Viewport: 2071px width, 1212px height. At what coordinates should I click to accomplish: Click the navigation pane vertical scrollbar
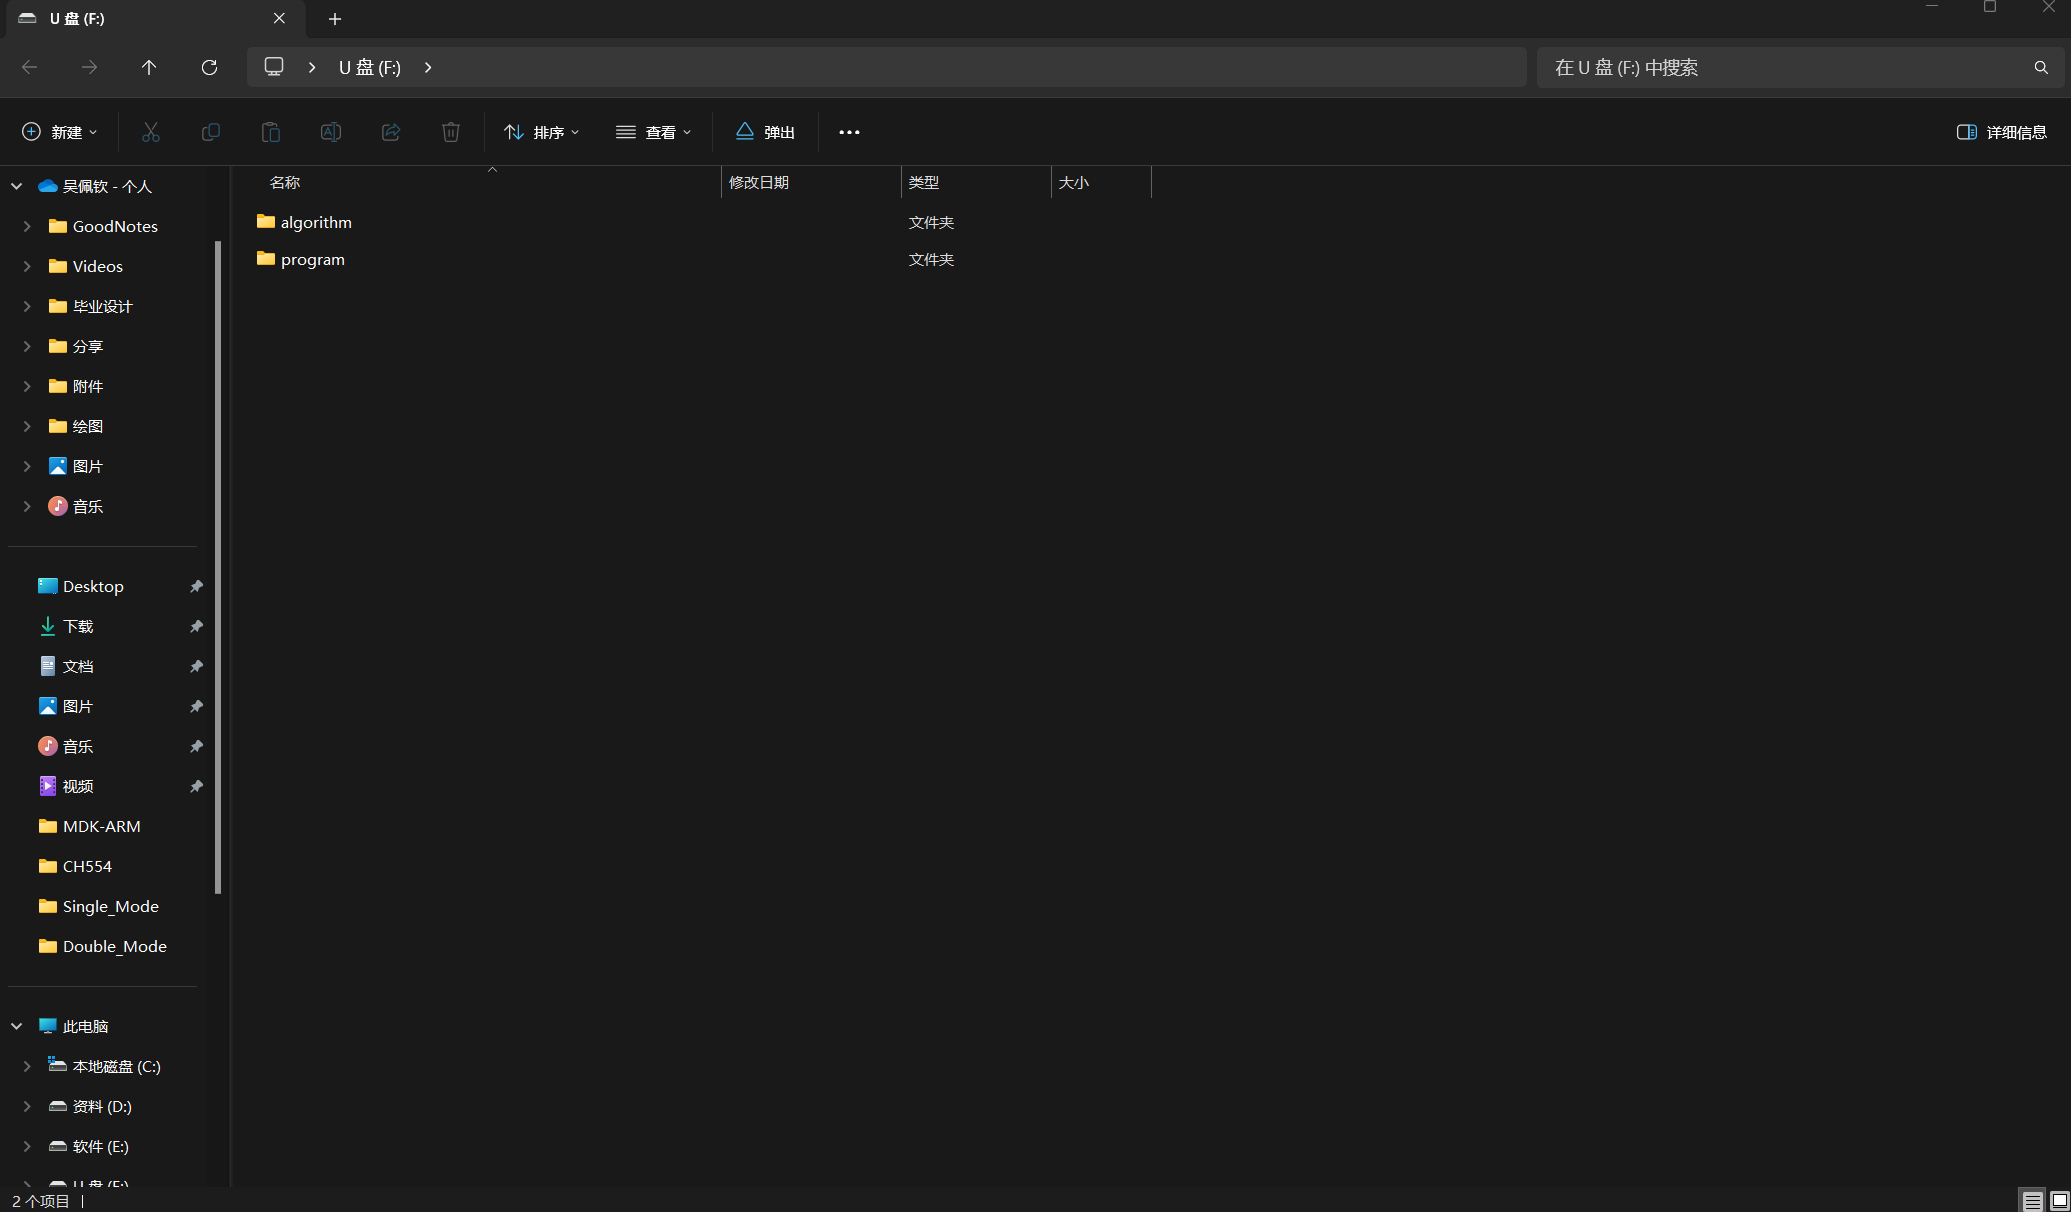coord(218,565)
